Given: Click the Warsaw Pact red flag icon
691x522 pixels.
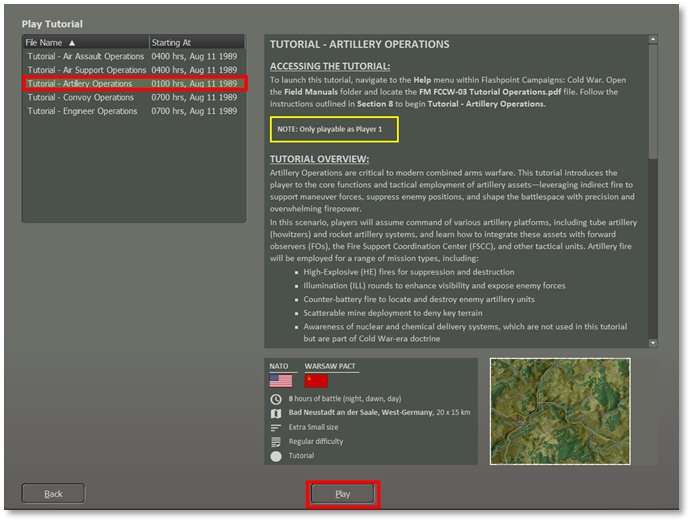Looking at the screenshot, I should (x=316, y=381).
